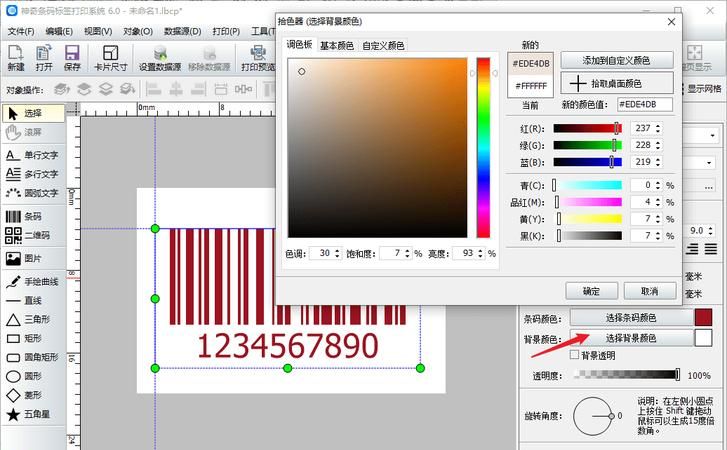Click choose background color (选择背景颜色) button
Image resolution: width=727 pixels, height=450 pixels.
point(631,338)
